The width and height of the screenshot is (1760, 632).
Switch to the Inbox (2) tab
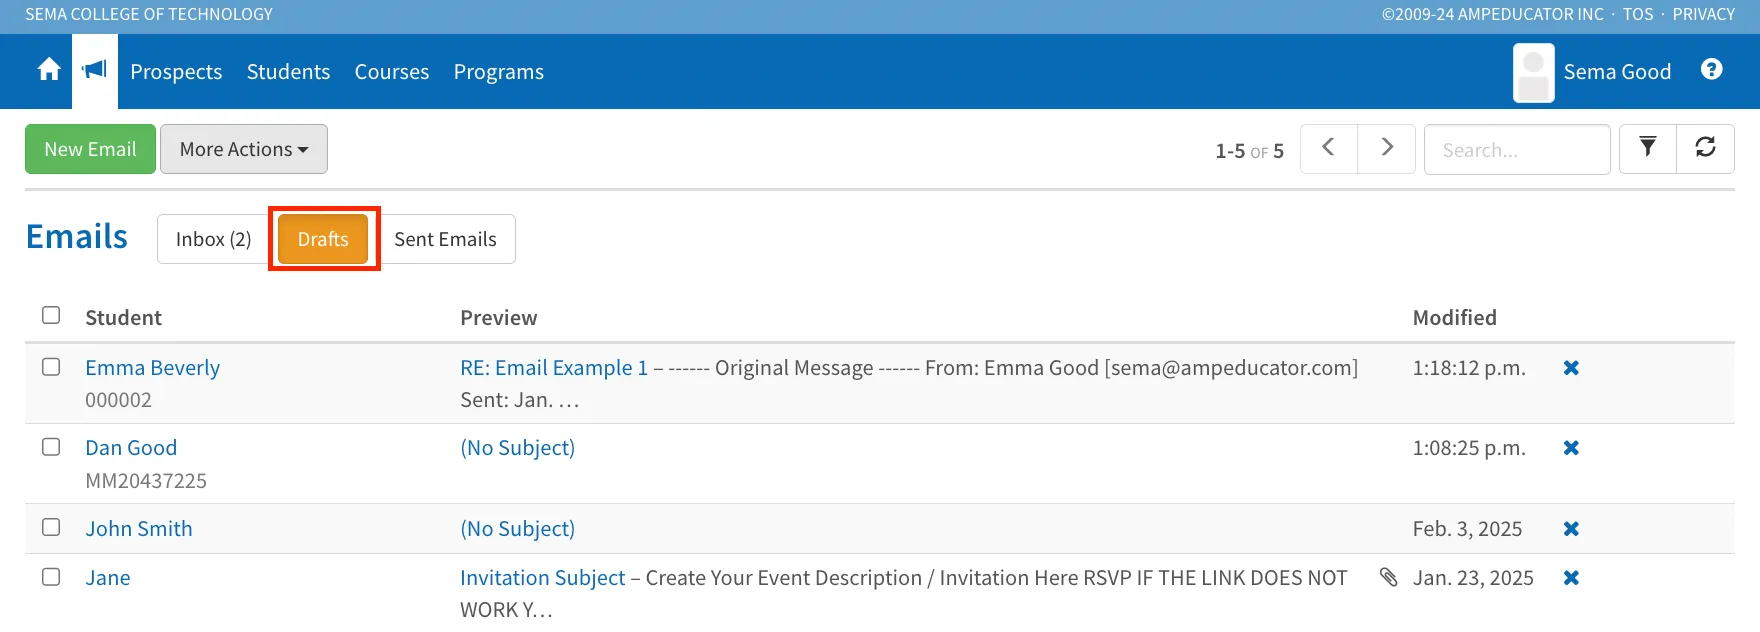tap(214, 239)
